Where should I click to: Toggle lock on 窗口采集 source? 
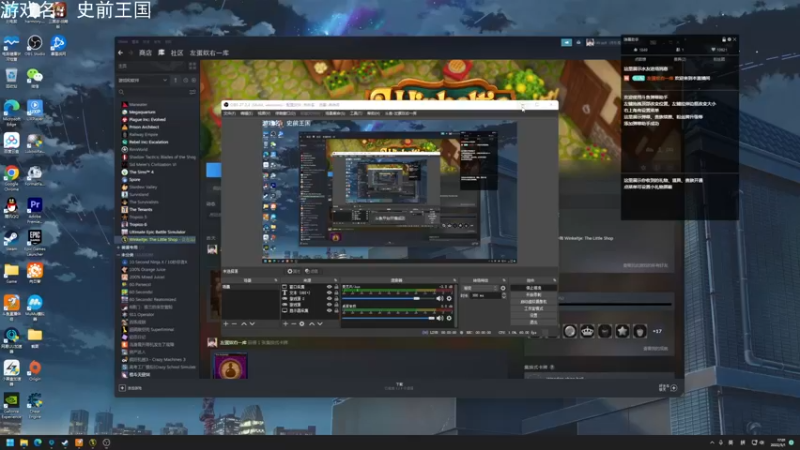tap(336, 287)
